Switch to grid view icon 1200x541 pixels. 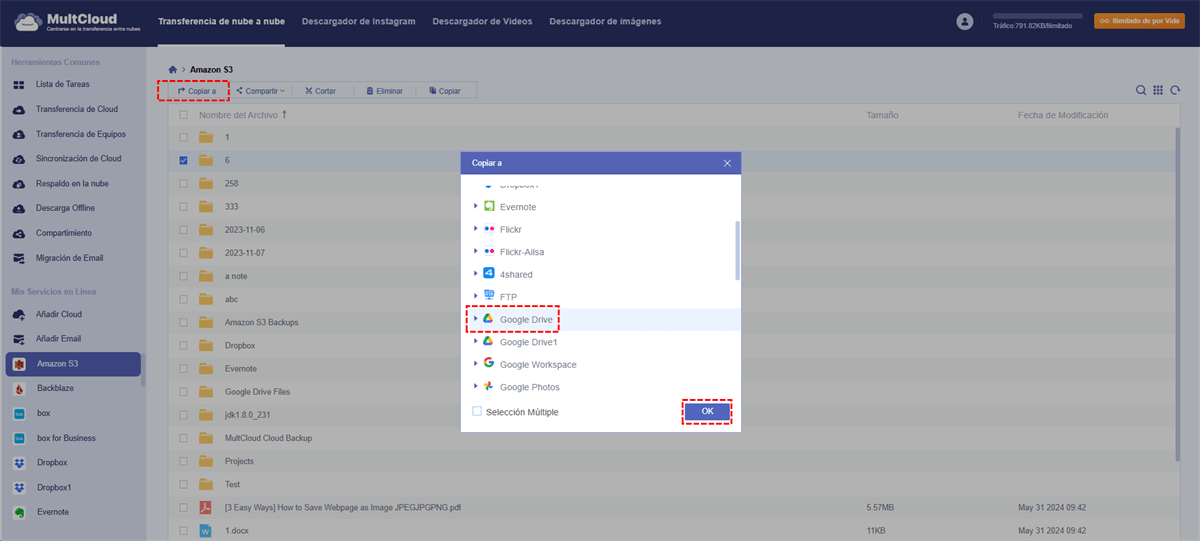pyautogui.click(x=1158, y=91)
